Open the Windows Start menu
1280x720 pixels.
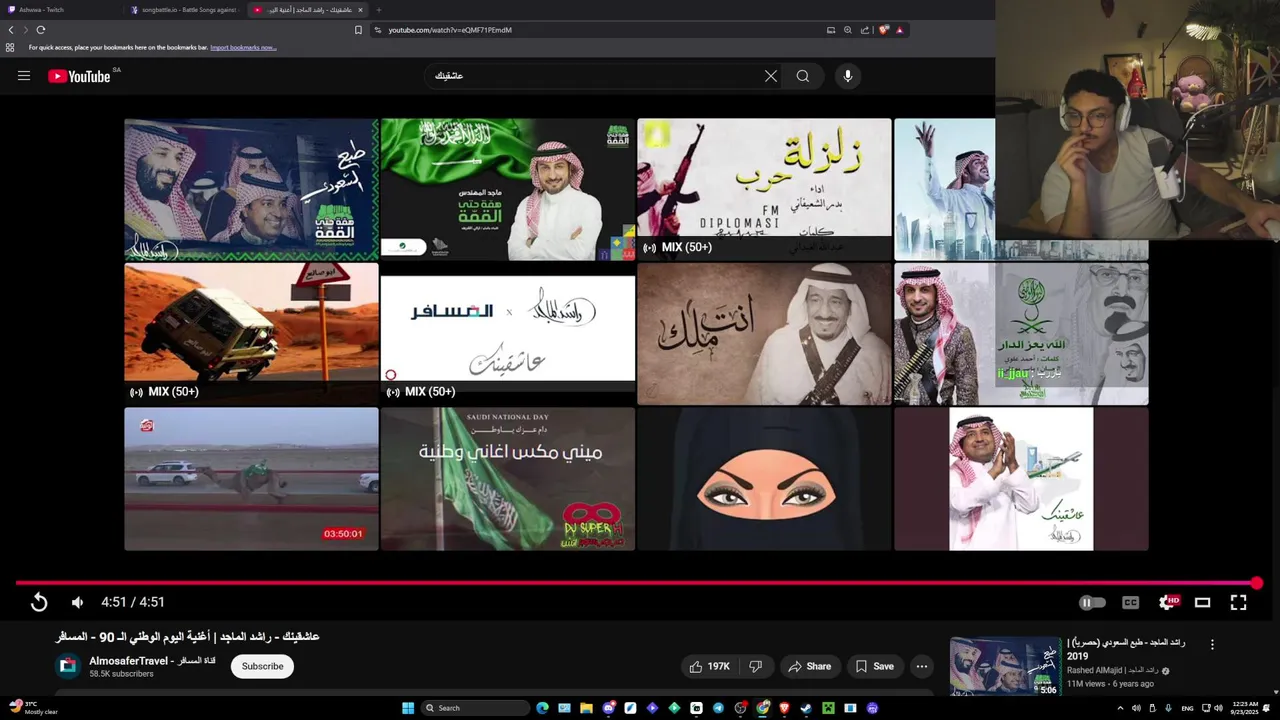pyautogui.click(x=408, y=708)
